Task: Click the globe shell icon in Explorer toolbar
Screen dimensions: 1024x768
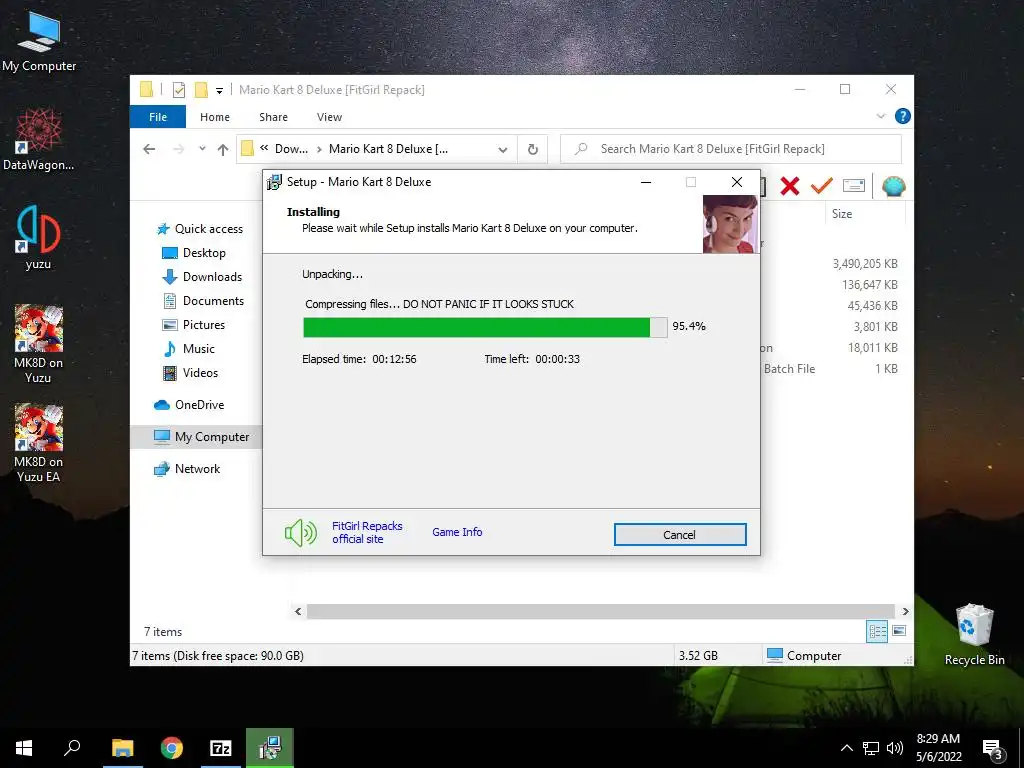Action: pyautogui.click(x=893, y=186)
